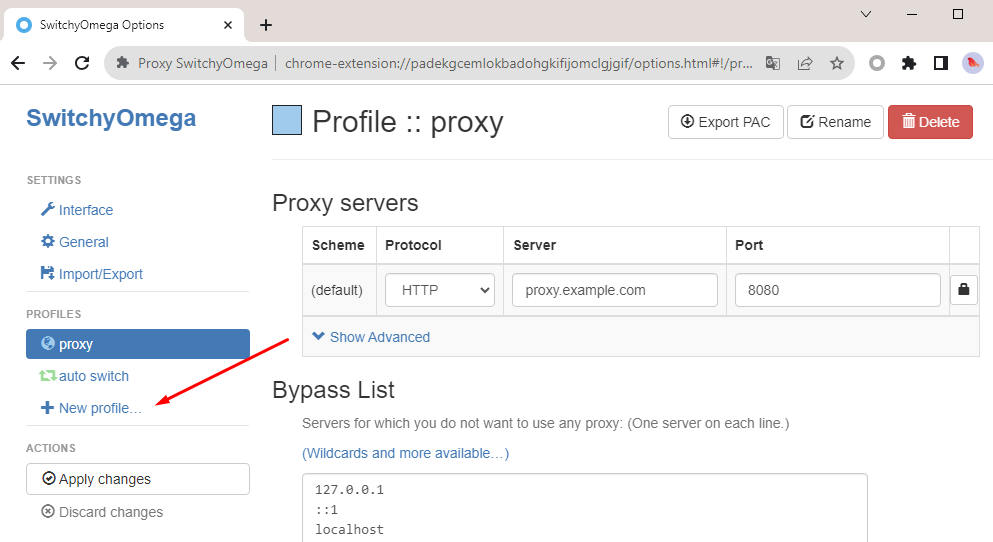The image size is (993, 542).
Task: Go to Import/Export settings
Action: point(100,274)
